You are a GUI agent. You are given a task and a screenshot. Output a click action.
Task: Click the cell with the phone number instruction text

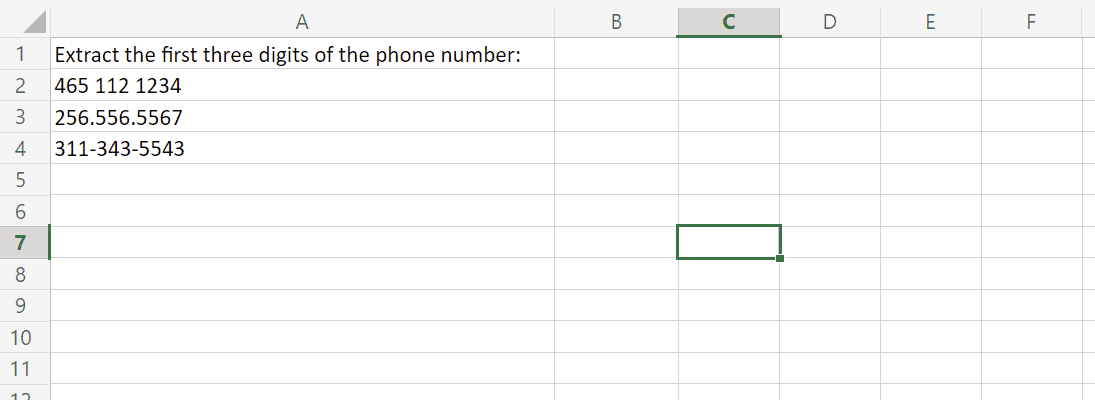click(288, 55)
